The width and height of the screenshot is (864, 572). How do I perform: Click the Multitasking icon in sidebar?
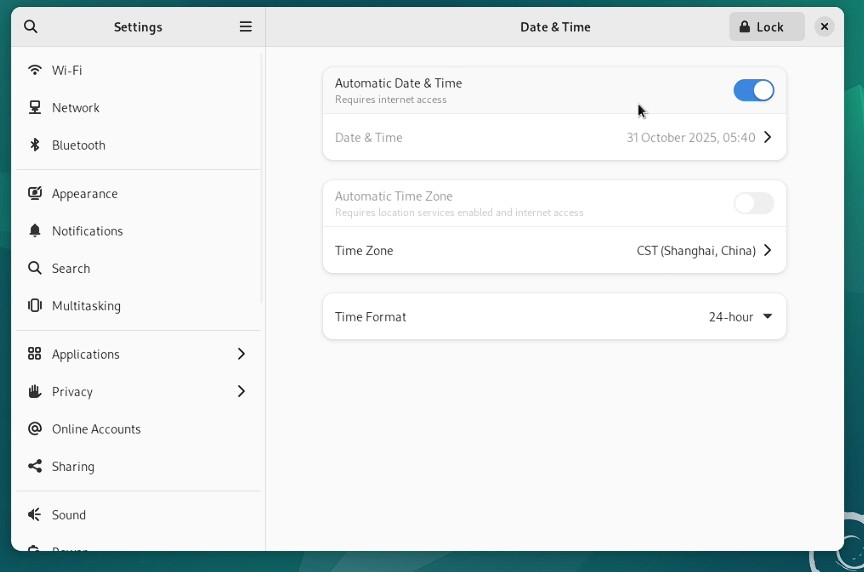pyautogui.click(x=35, y=306)
